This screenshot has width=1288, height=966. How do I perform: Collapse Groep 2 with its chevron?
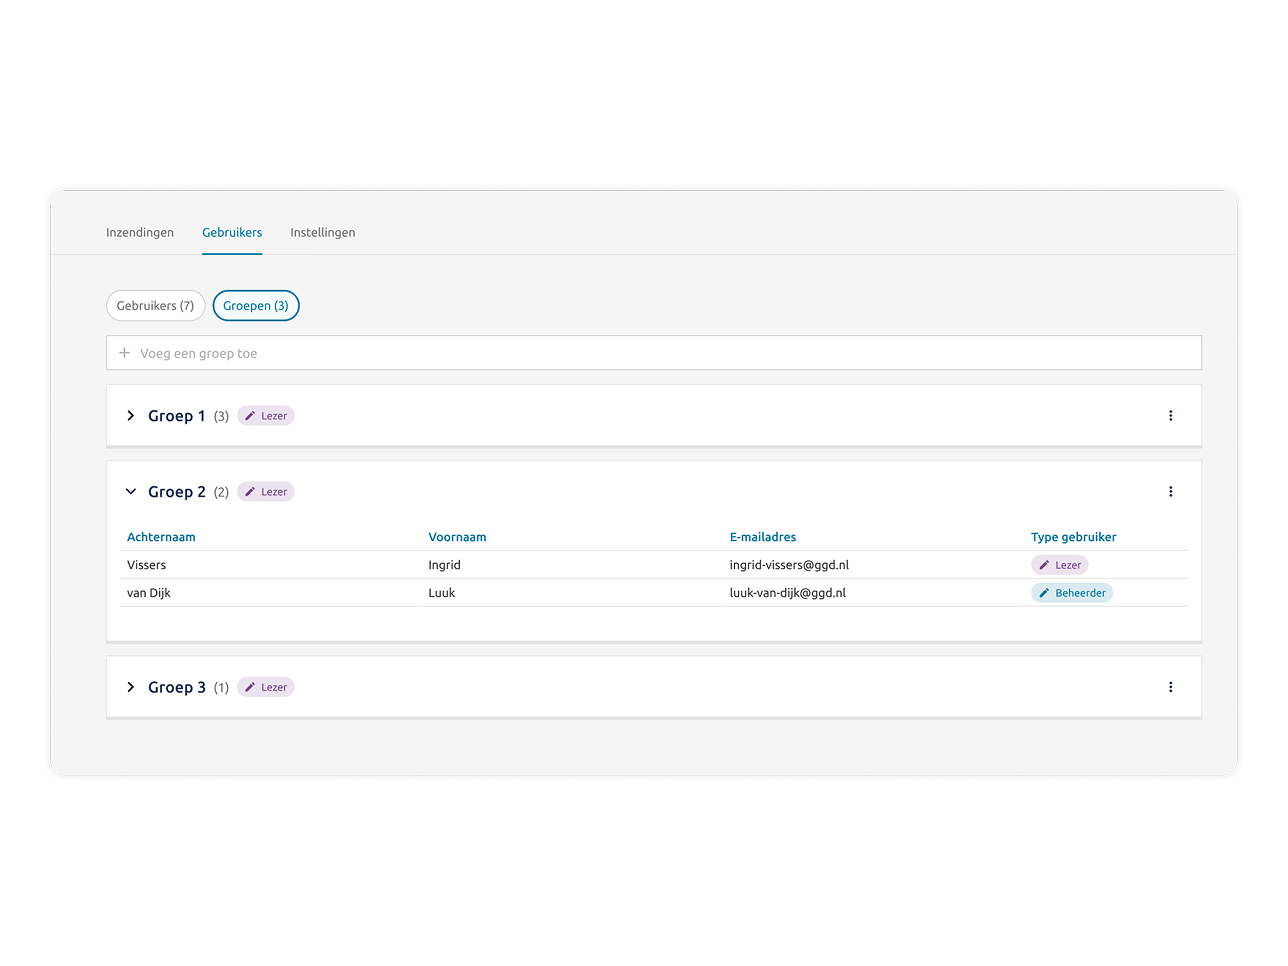[131, 492]
